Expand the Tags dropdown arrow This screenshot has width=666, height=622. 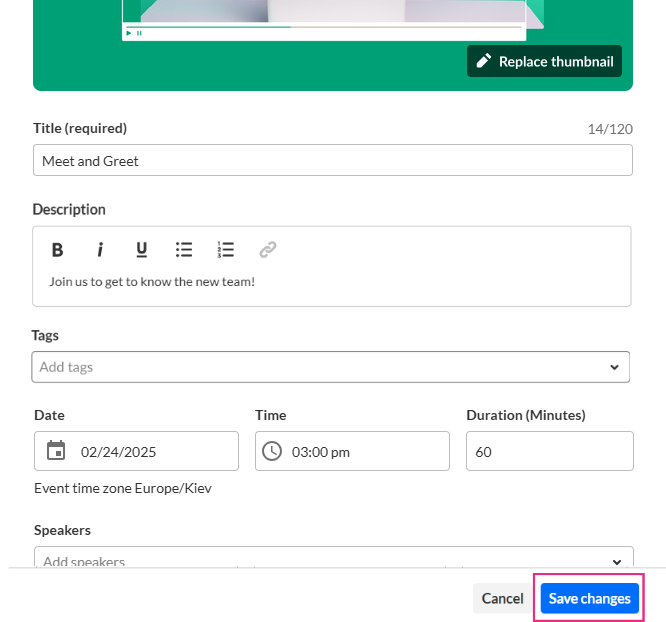click(614, 367)
